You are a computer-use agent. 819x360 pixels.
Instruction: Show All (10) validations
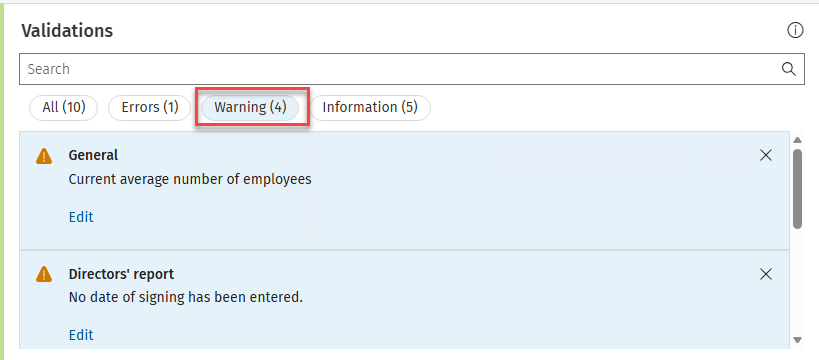pos(63,108)
